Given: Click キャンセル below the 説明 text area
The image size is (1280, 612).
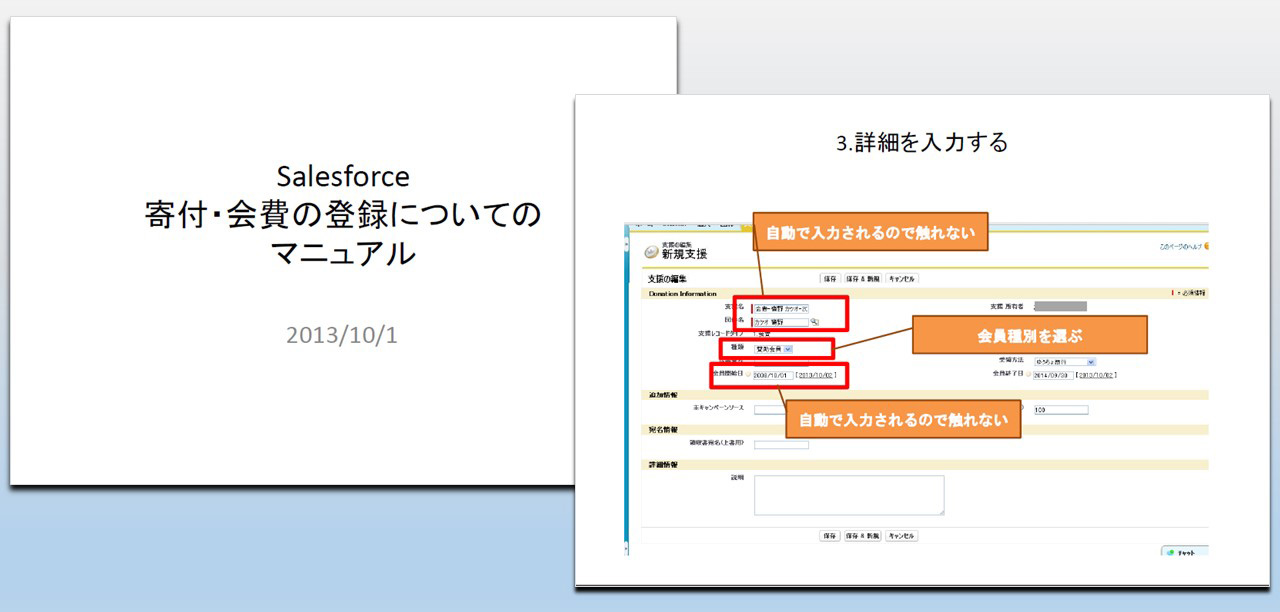Looking at the screenshot, I should pyautogui.click(x=902, y=536).
